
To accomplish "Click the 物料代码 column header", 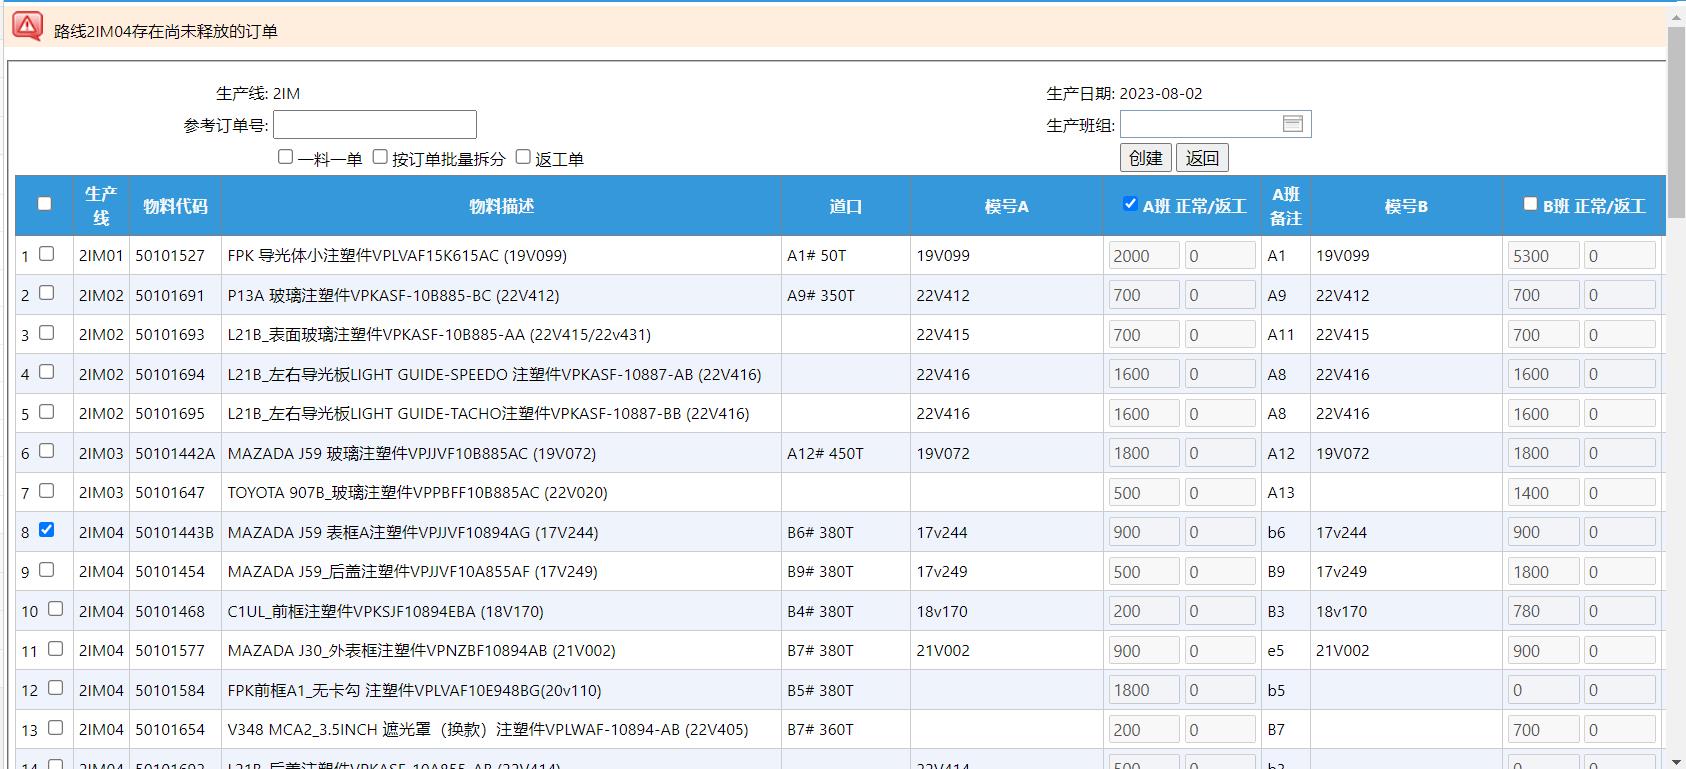I will (x=175, y=206).
